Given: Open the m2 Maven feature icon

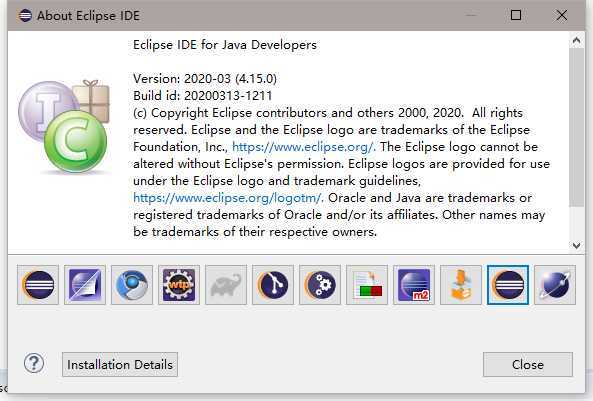Looking at the screenshot, I should coord(414,285).
